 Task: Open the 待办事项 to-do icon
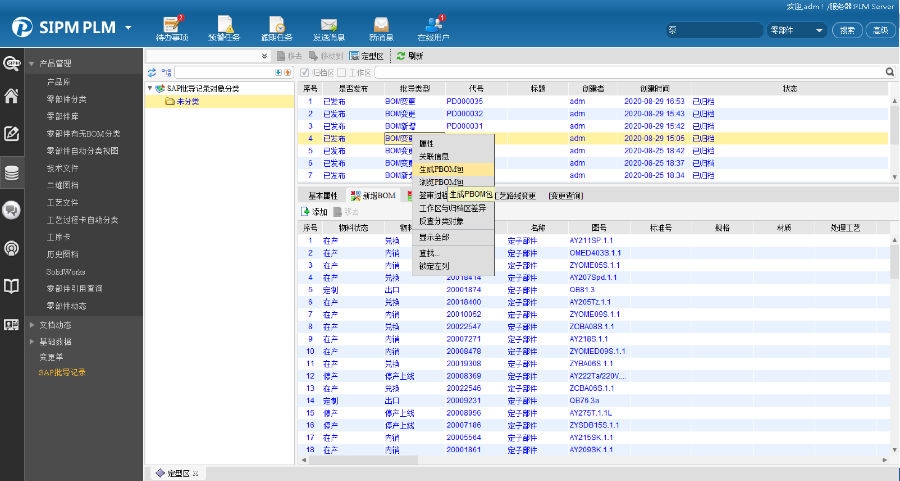point(174,24)
